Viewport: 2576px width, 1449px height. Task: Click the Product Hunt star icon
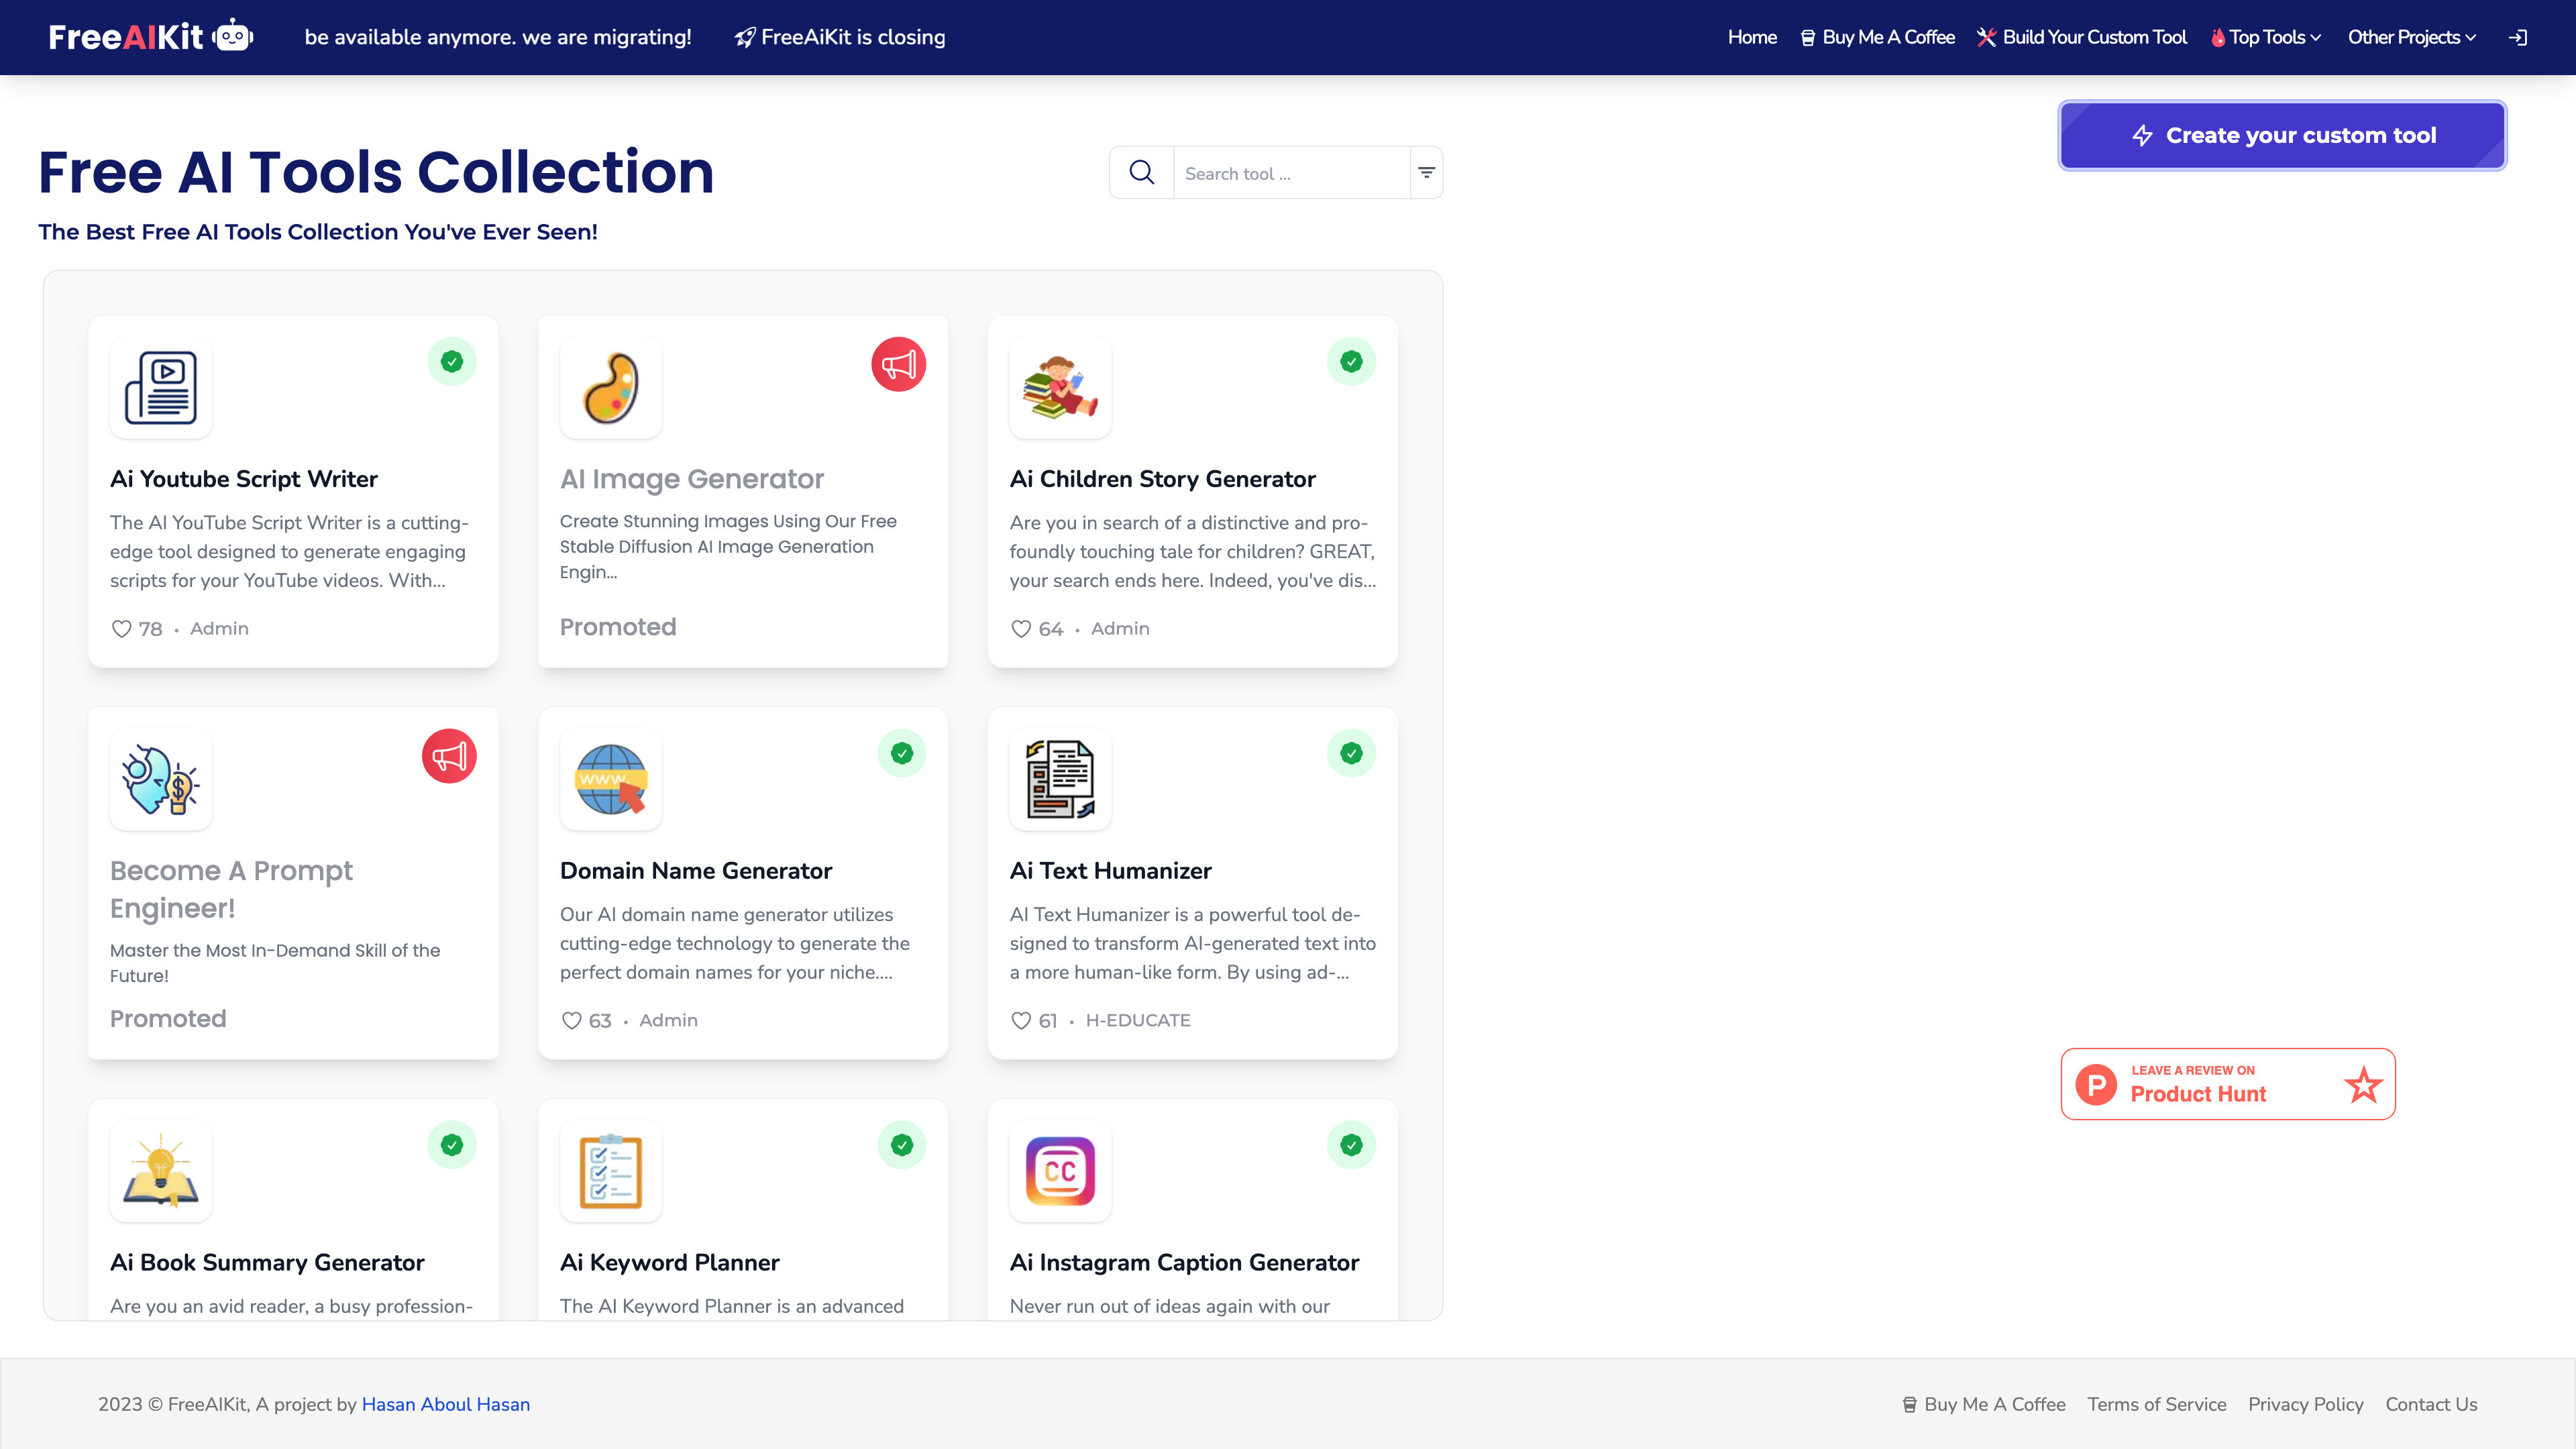[x=2363, y=1085]
